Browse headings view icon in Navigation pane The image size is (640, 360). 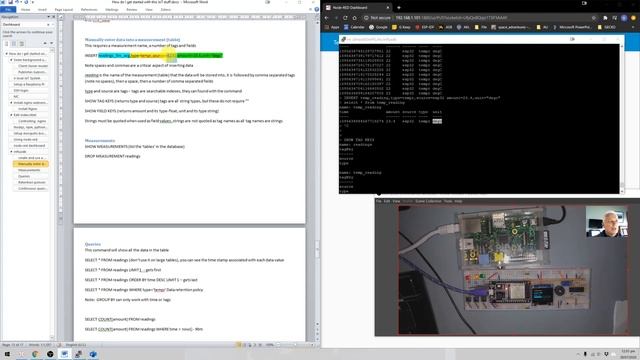[7, 43]
